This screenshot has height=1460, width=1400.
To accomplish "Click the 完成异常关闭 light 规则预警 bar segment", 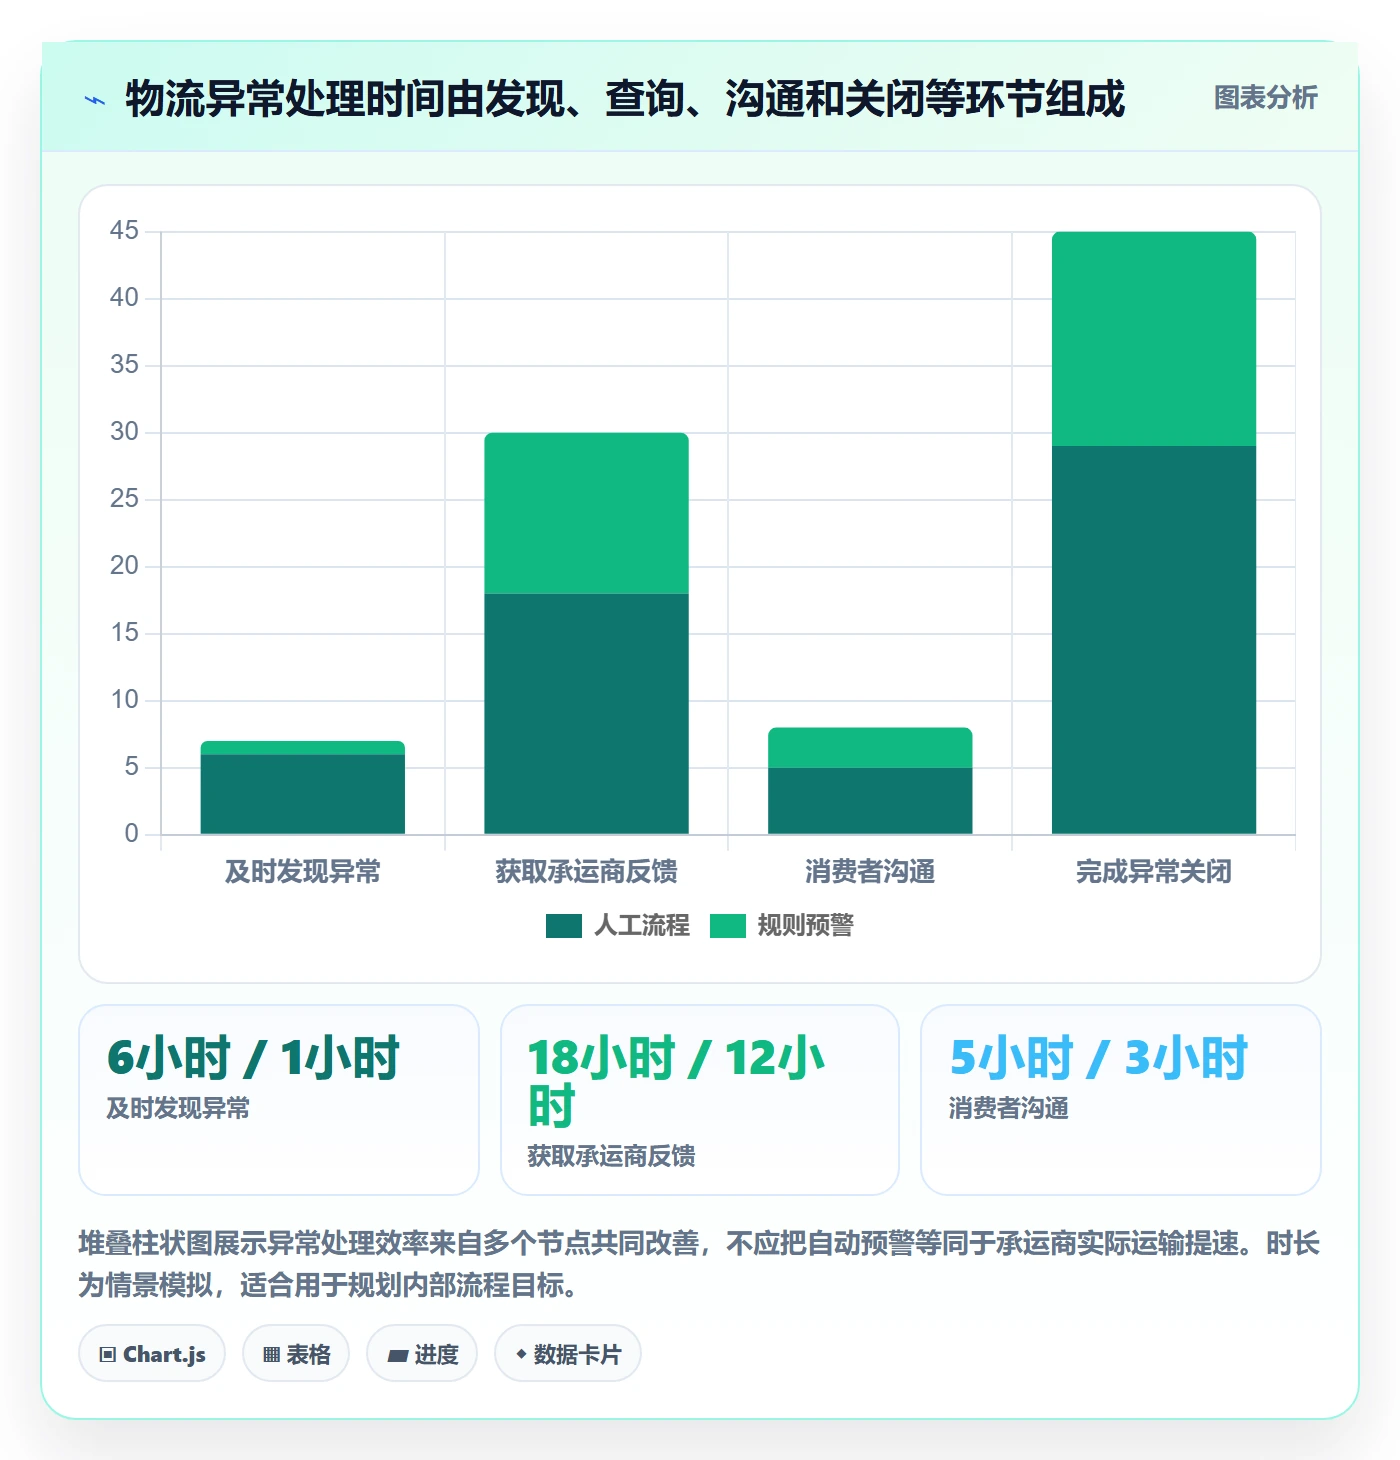I will tap(1154, 339).
